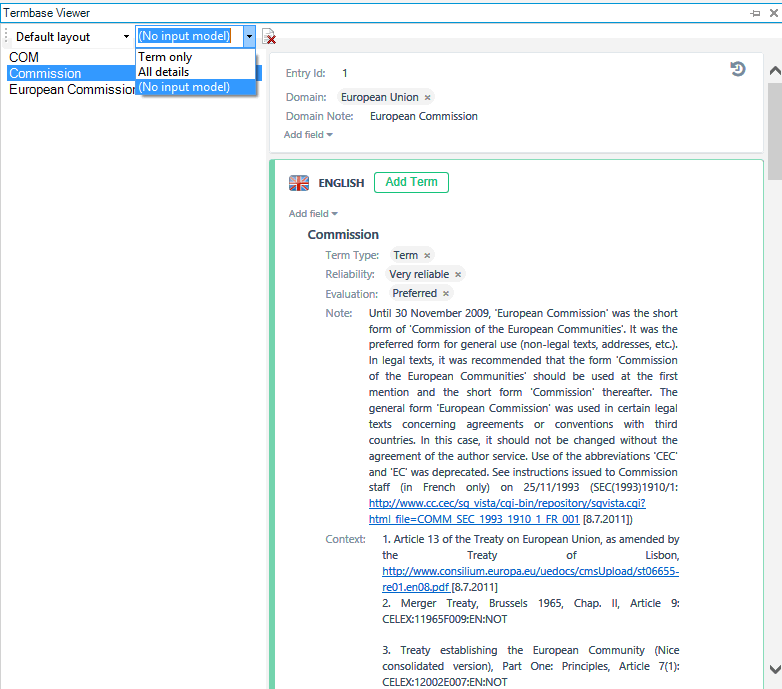Viewport: 782px width, 689px height.
Task: Close the Termbase Viewer panel
Action: 774,13
